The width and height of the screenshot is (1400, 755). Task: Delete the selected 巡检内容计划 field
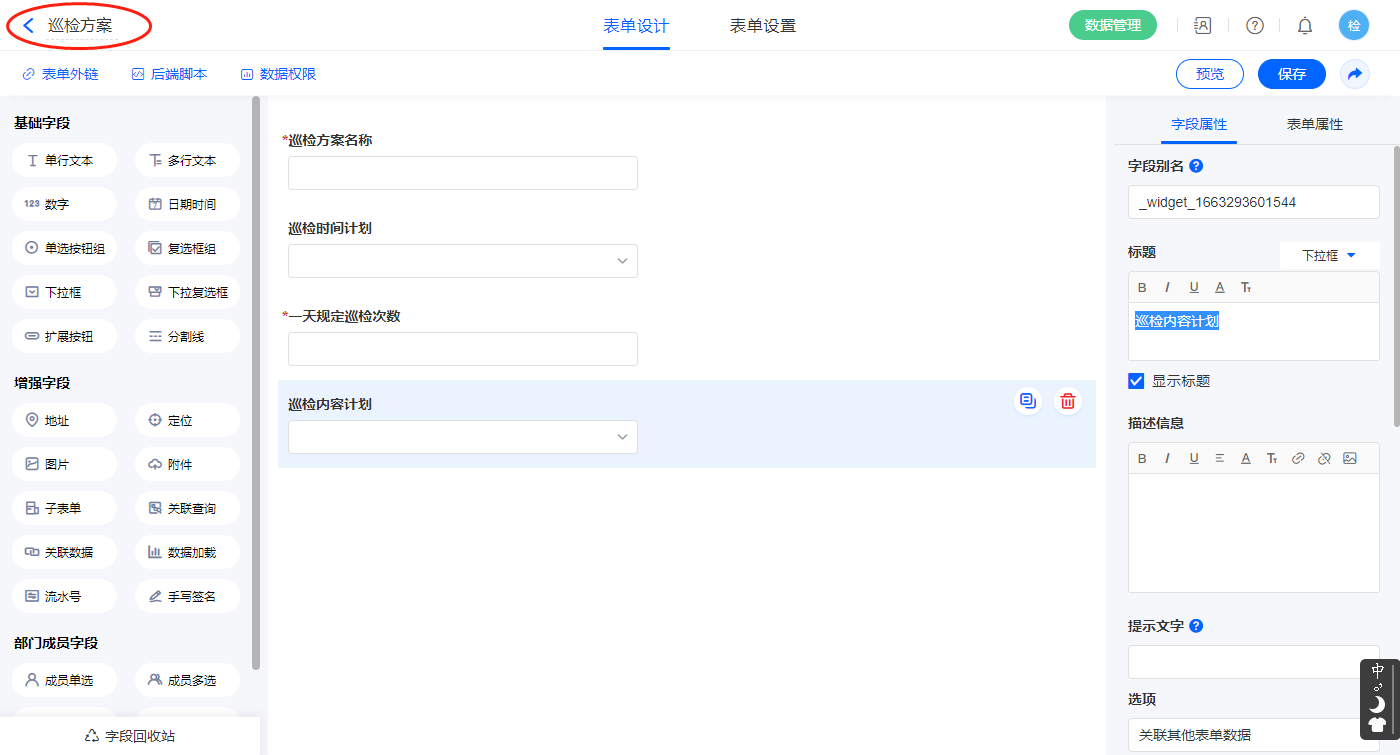pyautogui.click(x=1068, y=402)
